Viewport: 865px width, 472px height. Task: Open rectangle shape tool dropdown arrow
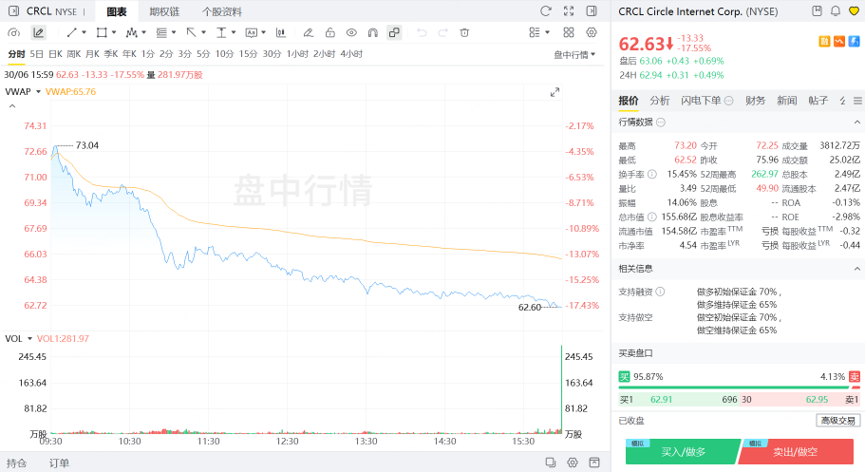coord(114,33)
